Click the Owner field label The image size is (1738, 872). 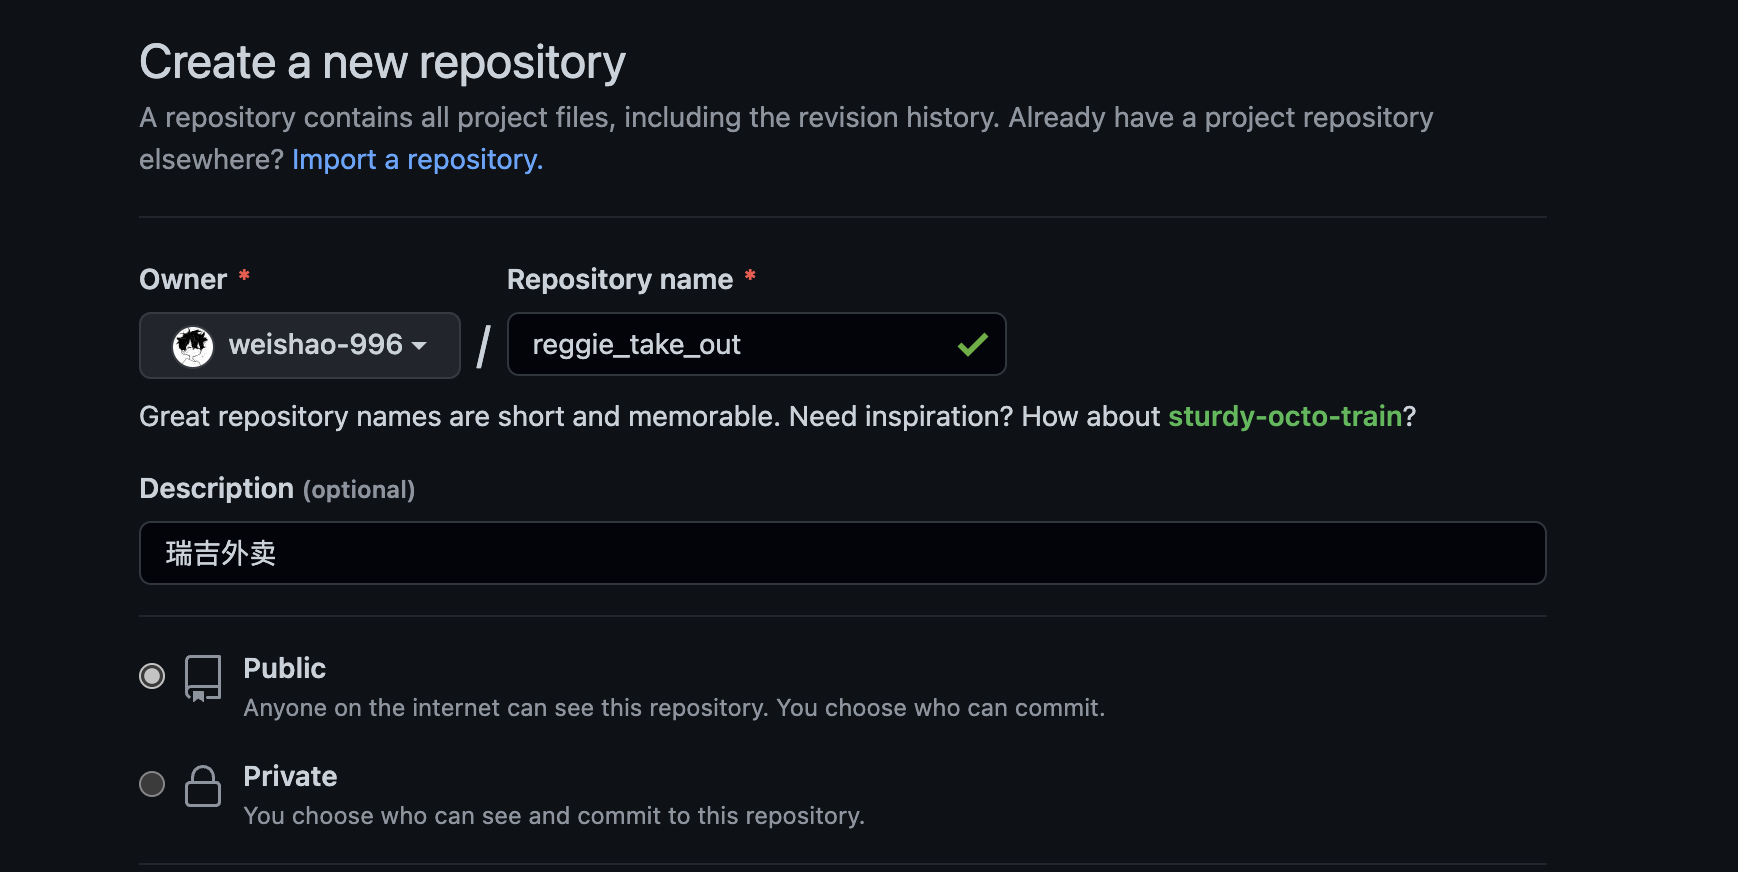click(183, 280)
